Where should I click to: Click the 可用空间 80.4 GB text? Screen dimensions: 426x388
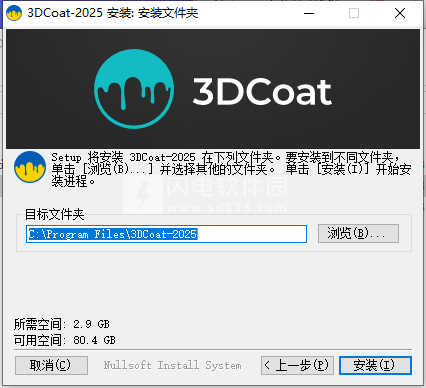(65, 340)
